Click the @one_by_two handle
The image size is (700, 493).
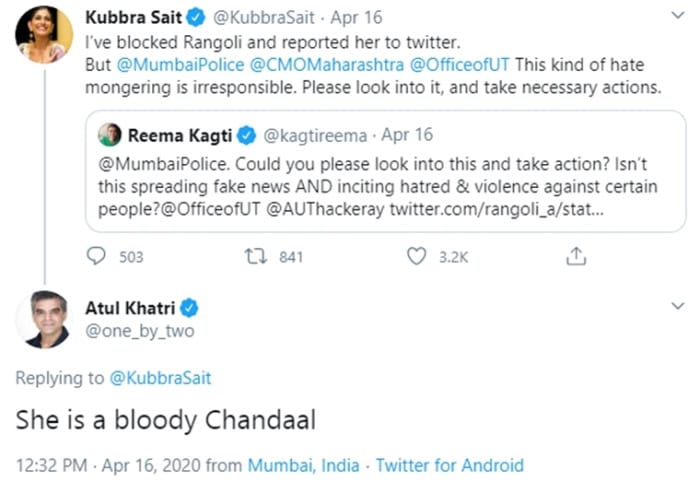139,331
